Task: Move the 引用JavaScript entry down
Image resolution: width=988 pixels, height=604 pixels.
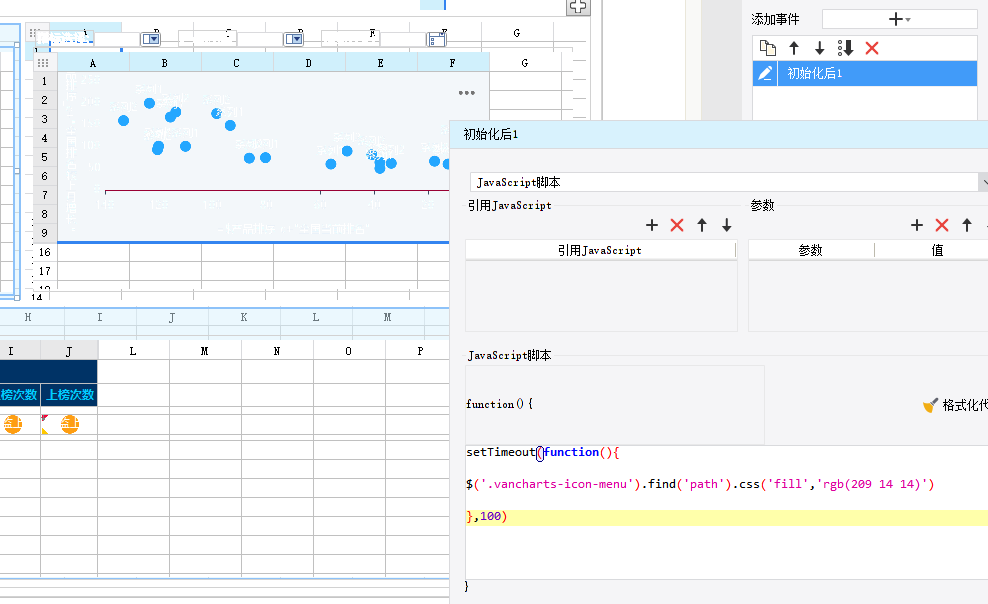Action: click(x=727, y=225)
